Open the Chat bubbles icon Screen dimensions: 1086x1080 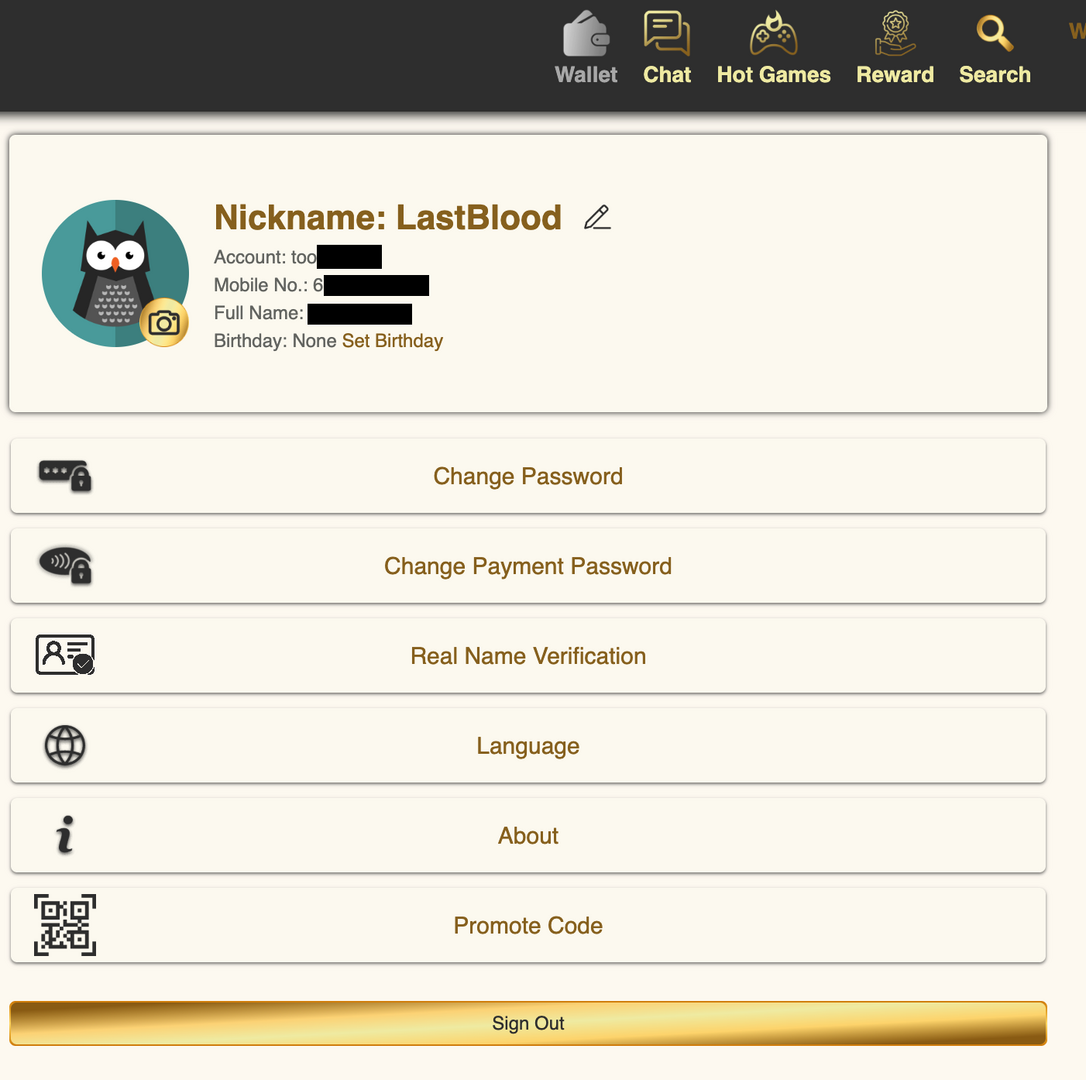click(x=667, y=33)
